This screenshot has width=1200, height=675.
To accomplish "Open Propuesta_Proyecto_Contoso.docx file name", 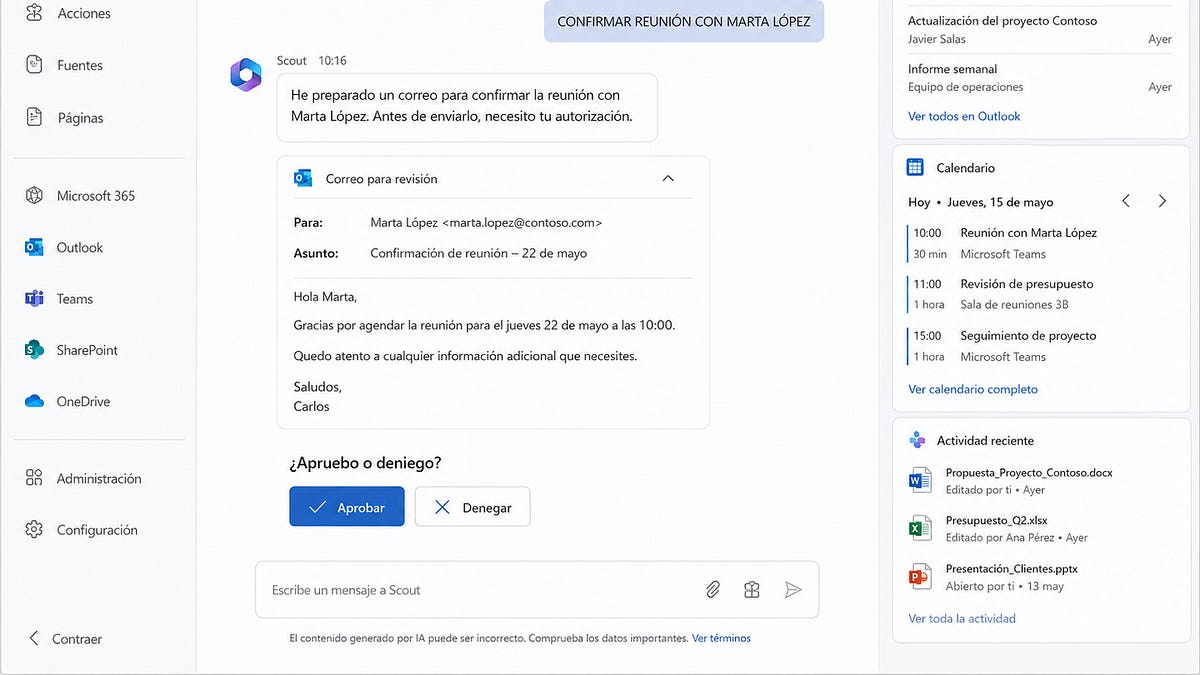I will pos(1029,472).
